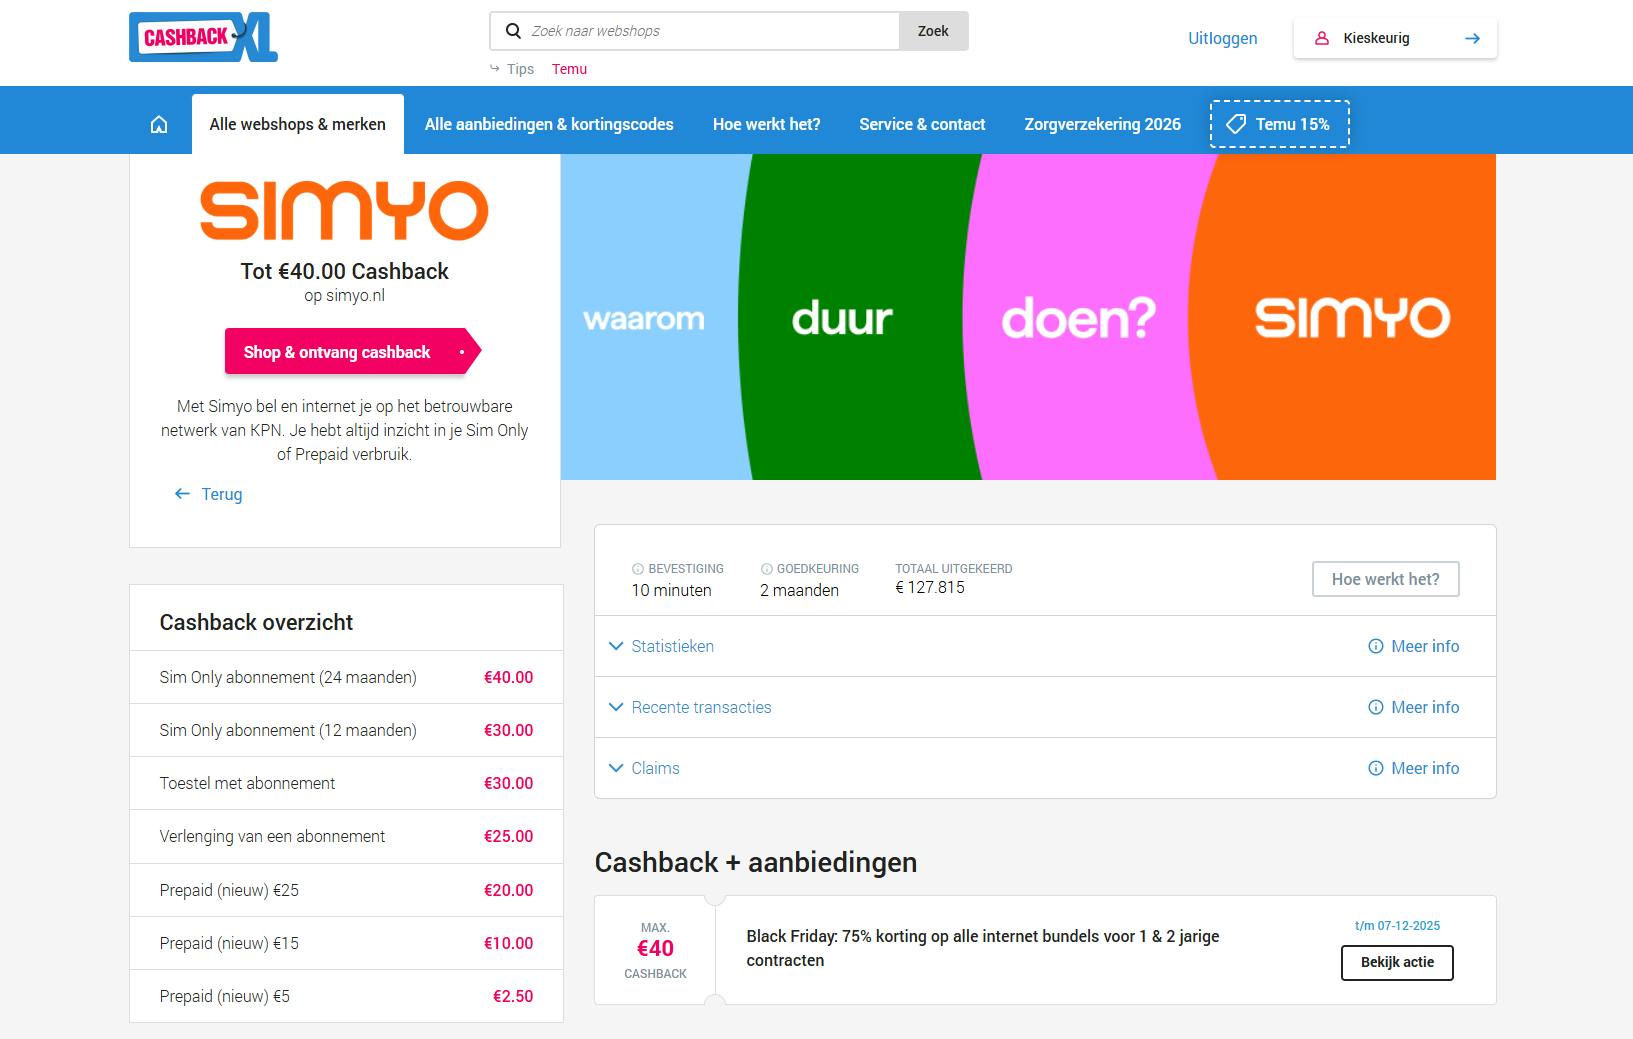Click the 2 maanden goedkeuring value
This screenshot has height=1039, width=1633.
799,590
